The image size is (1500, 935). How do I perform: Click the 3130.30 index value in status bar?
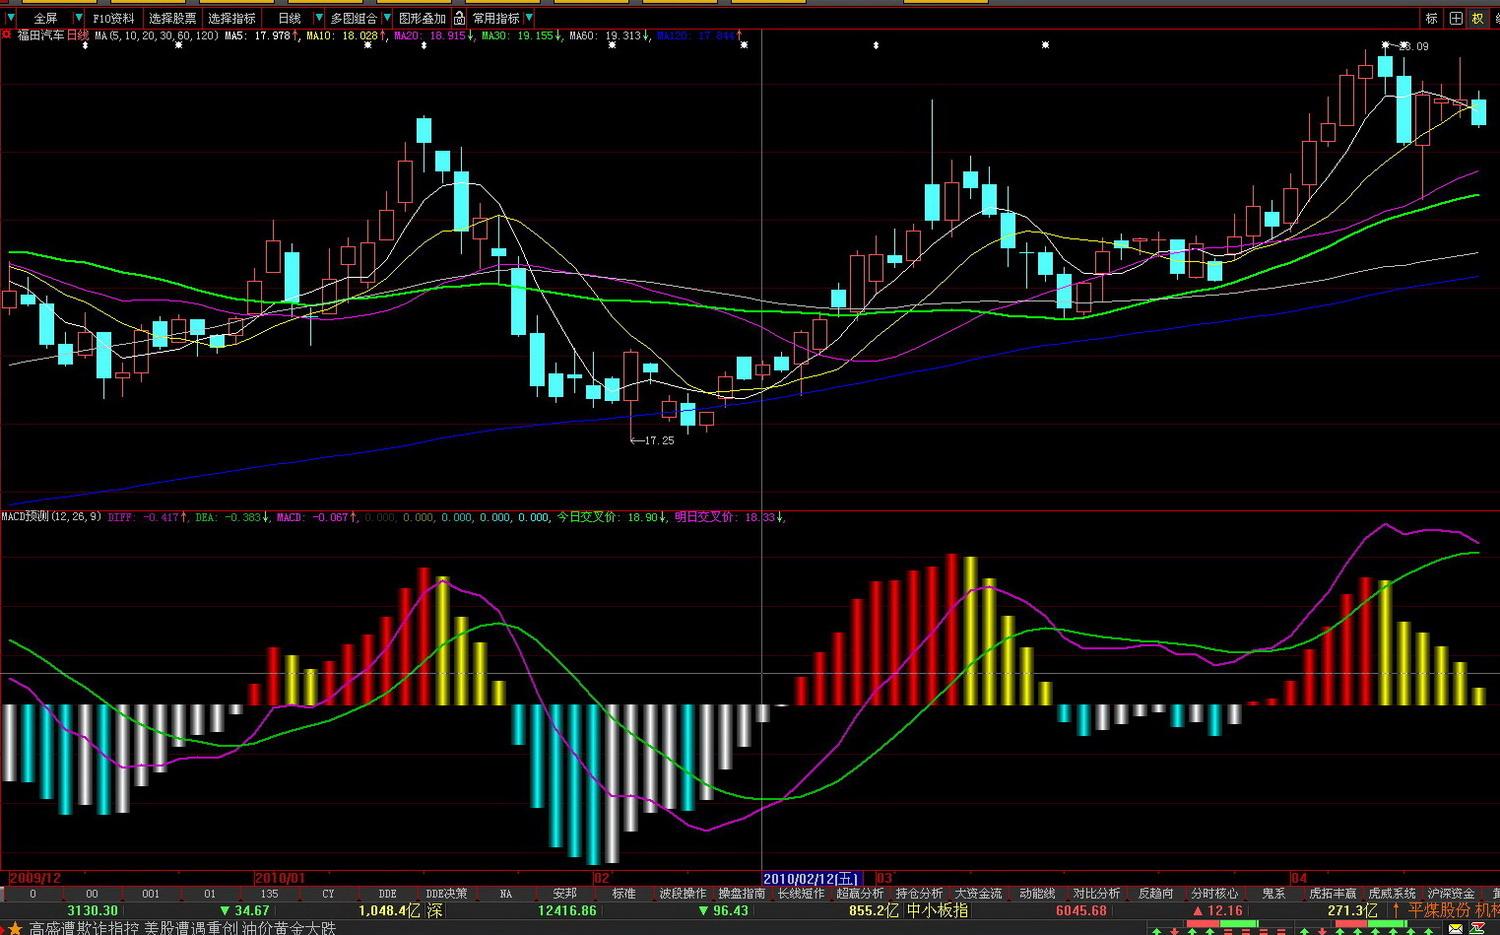tap(92, 911)
